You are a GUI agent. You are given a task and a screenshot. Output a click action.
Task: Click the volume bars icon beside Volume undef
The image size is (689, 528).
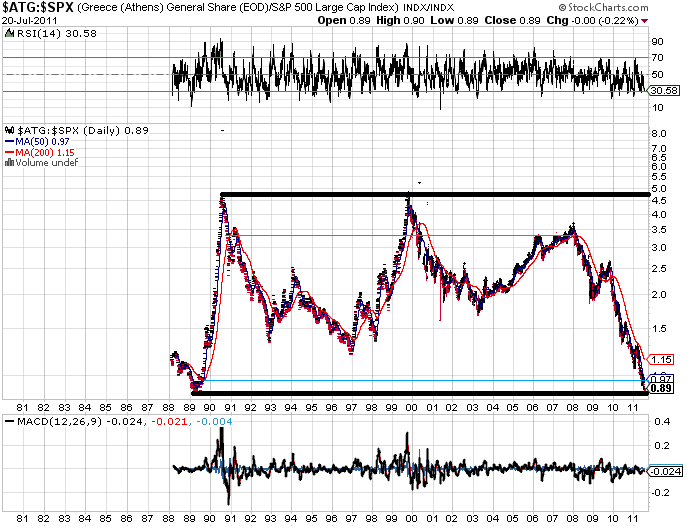9,163
